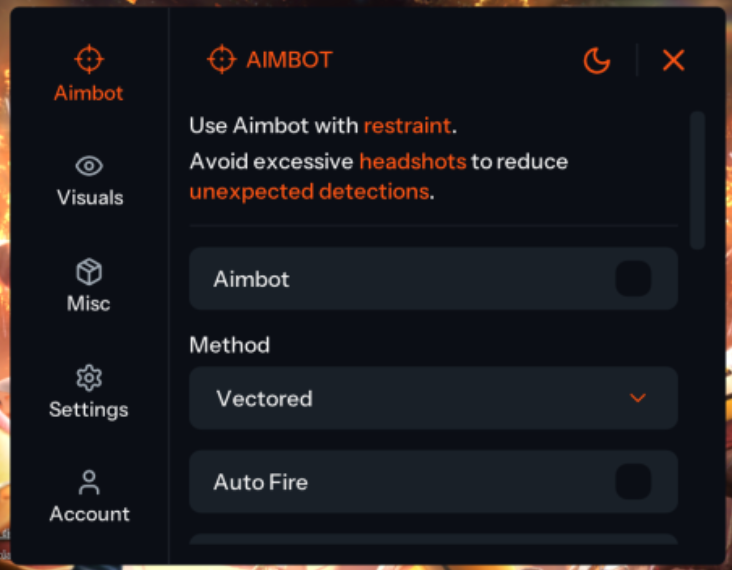Viewport: 732px width, 570px height.
Task: Enable the Aimbot toggle
Action: (633, 279)
